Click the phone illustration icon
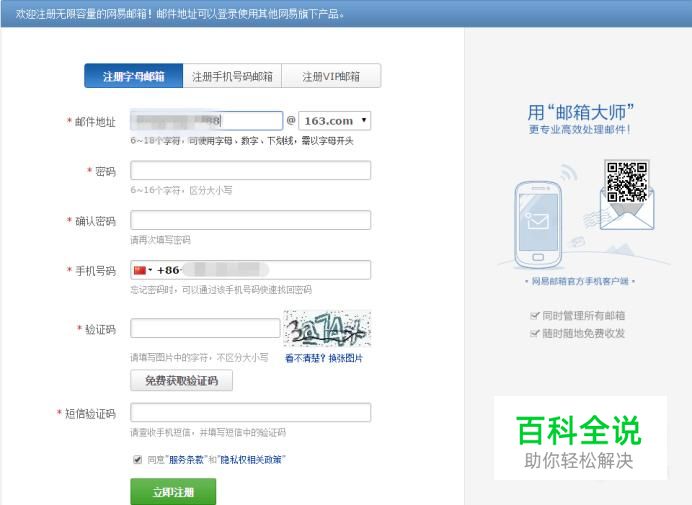Screen dimensions: 692x505 click(x=538, y=224)
